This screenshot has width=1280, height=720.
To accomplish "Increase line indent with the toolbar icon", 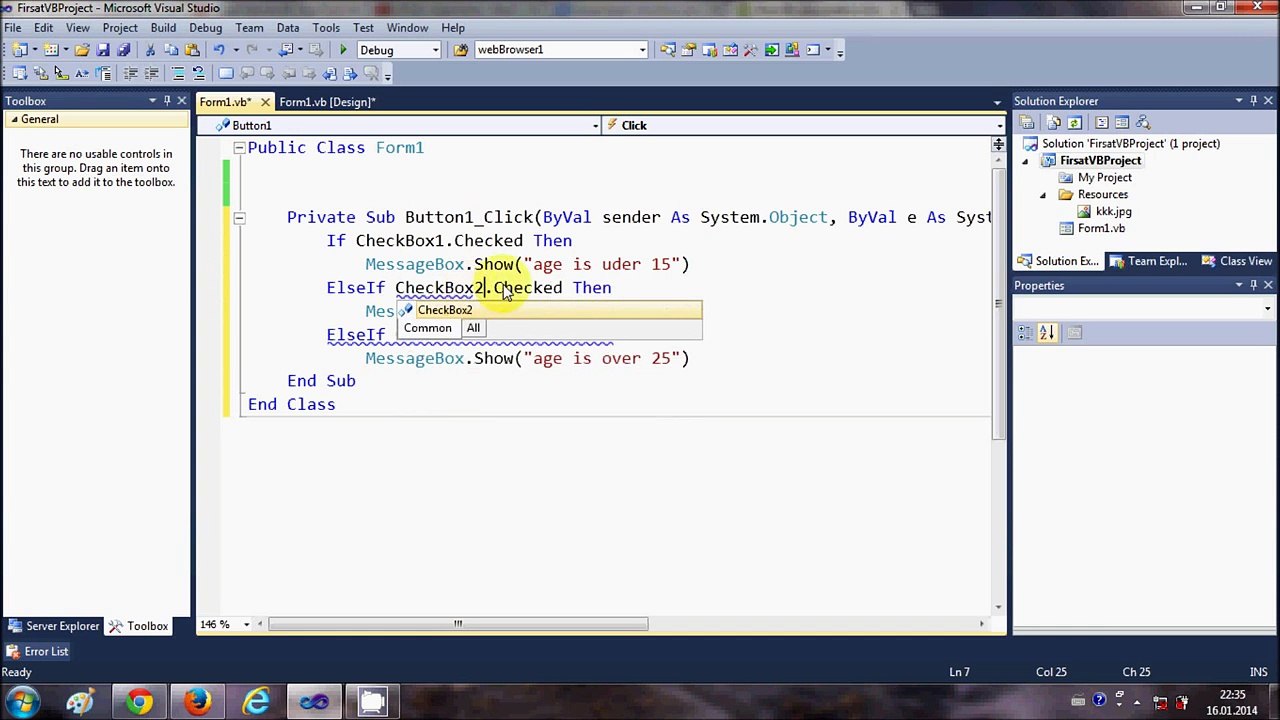I will [x=151, y=73].
